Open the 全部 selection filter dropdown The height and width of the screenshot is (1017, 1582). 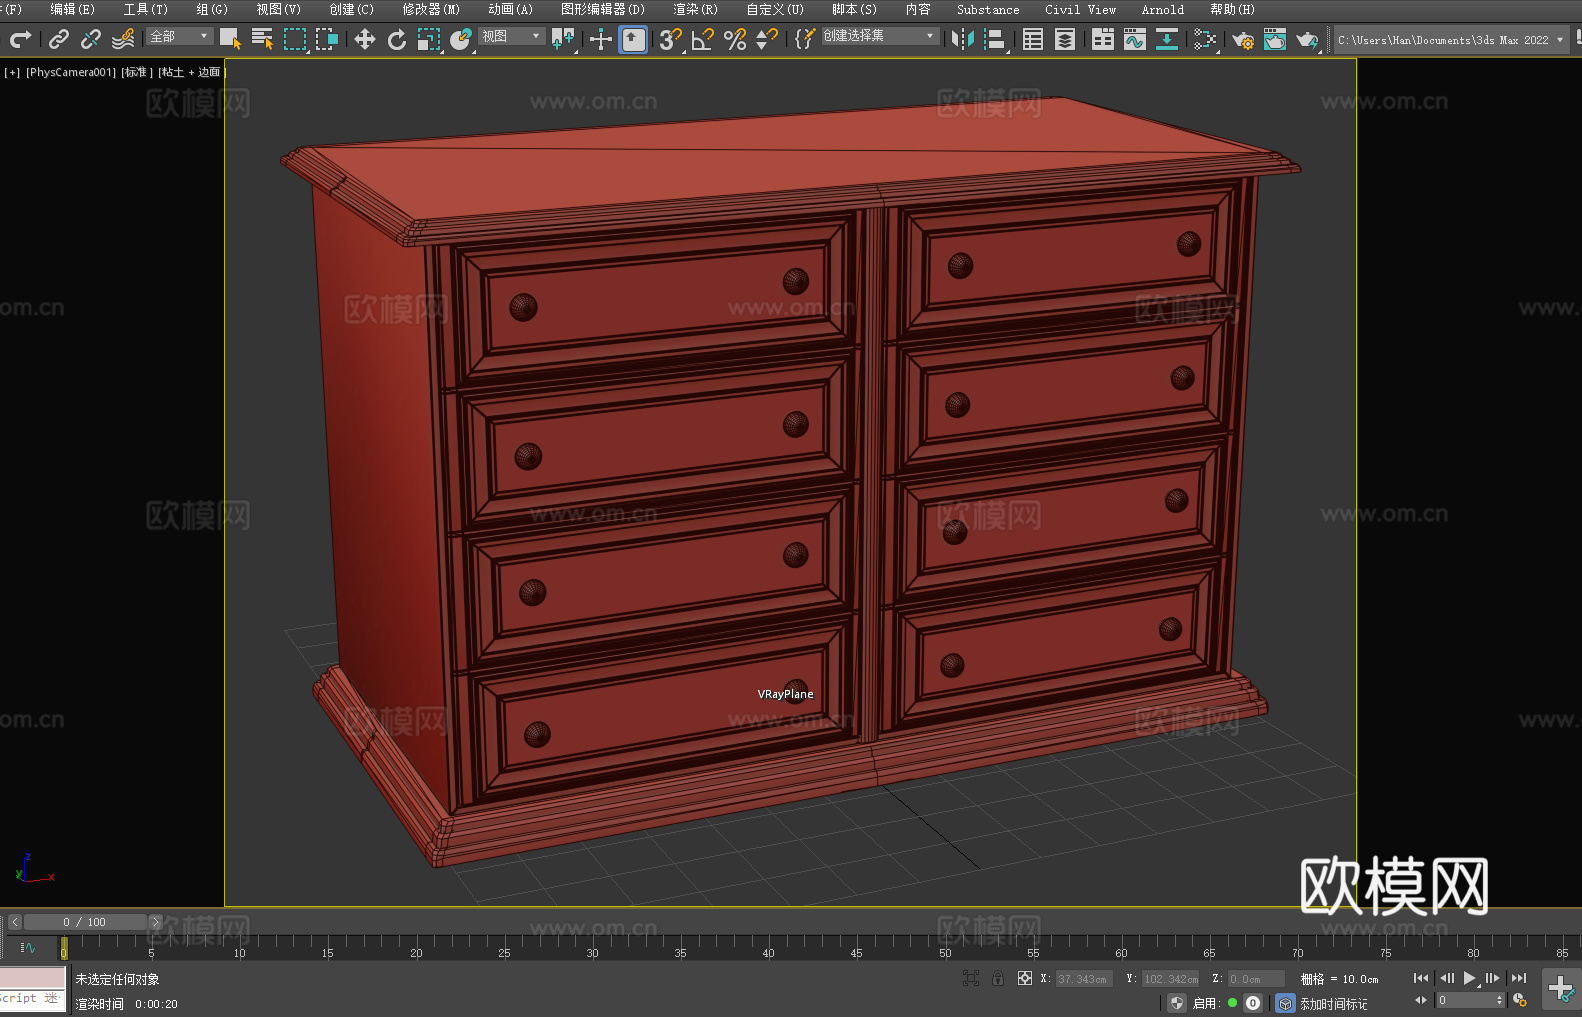pos(180,36)
